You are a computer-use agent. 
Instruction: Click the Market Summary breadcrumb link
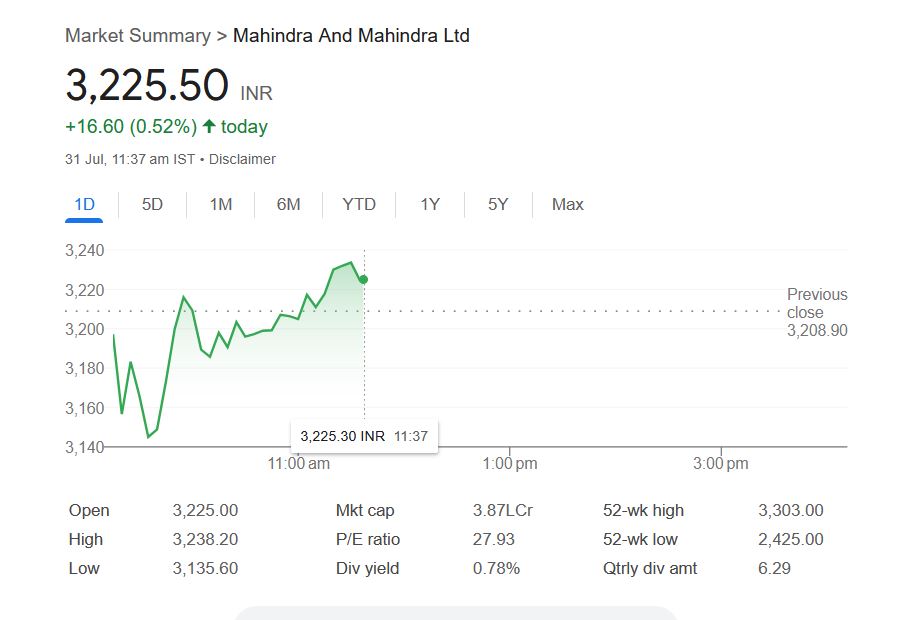(137, 36)
